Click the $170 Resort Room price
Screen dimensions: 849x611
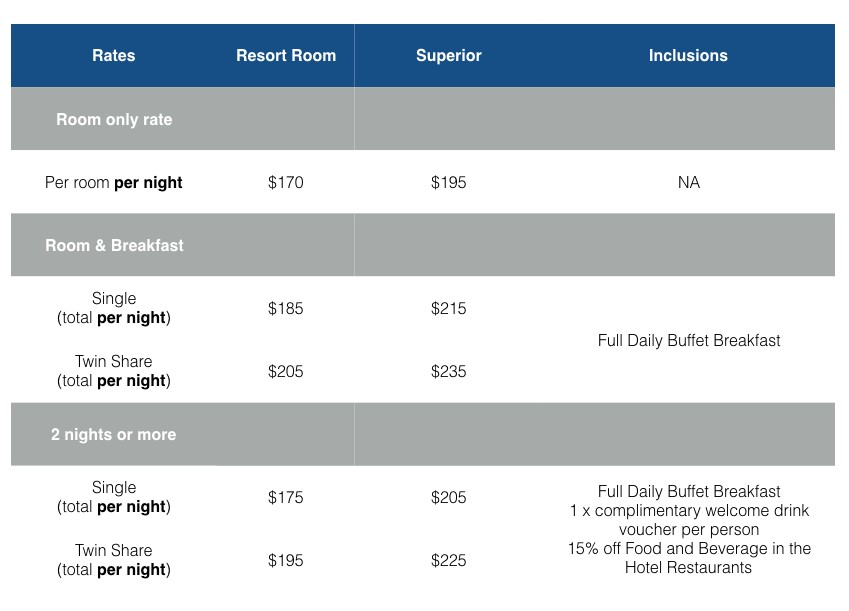[285, 183]
